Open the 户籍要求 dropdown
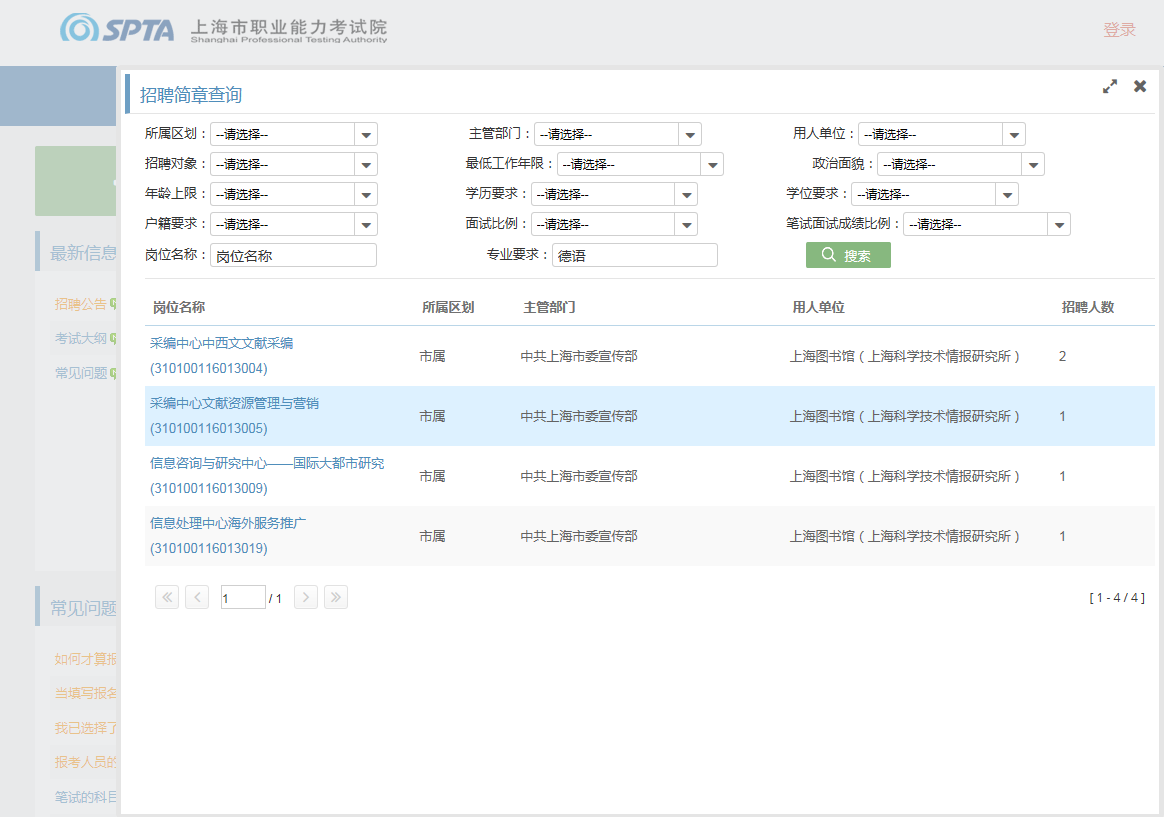The width and height of the screenshot is (1164, 817). [x=294, y=224]
